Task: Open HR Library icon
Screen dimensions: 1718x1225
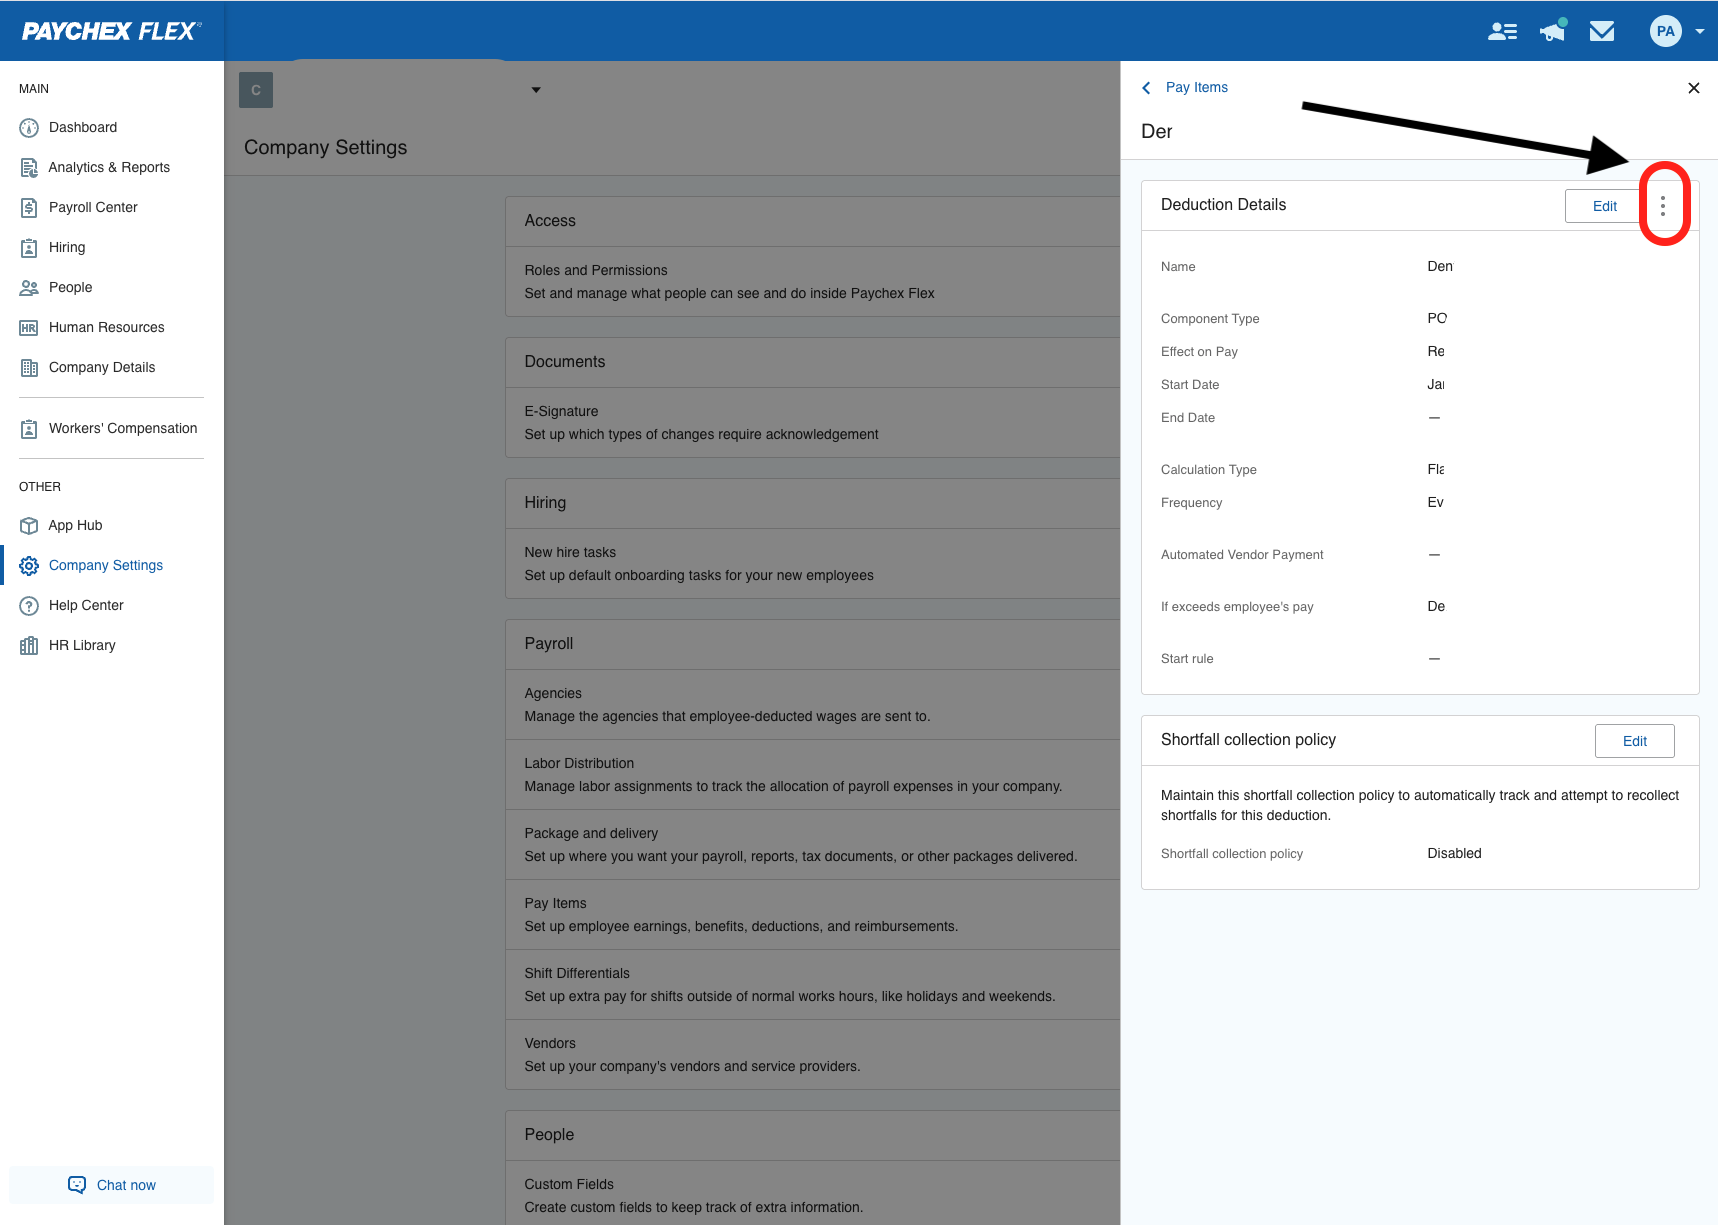Action: point(29,645)
